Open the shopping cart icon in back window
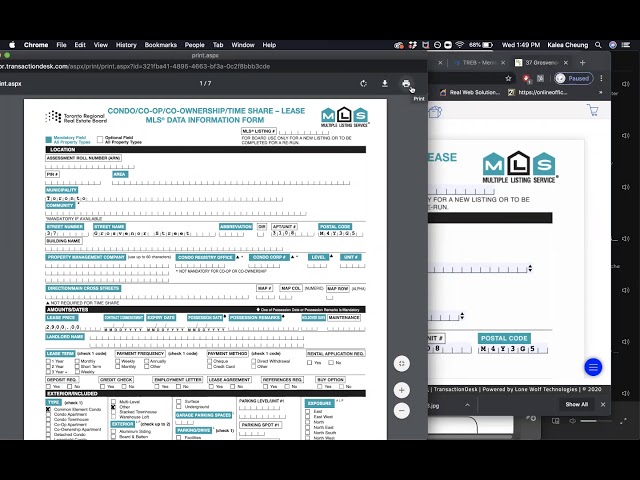 point(593,110)
